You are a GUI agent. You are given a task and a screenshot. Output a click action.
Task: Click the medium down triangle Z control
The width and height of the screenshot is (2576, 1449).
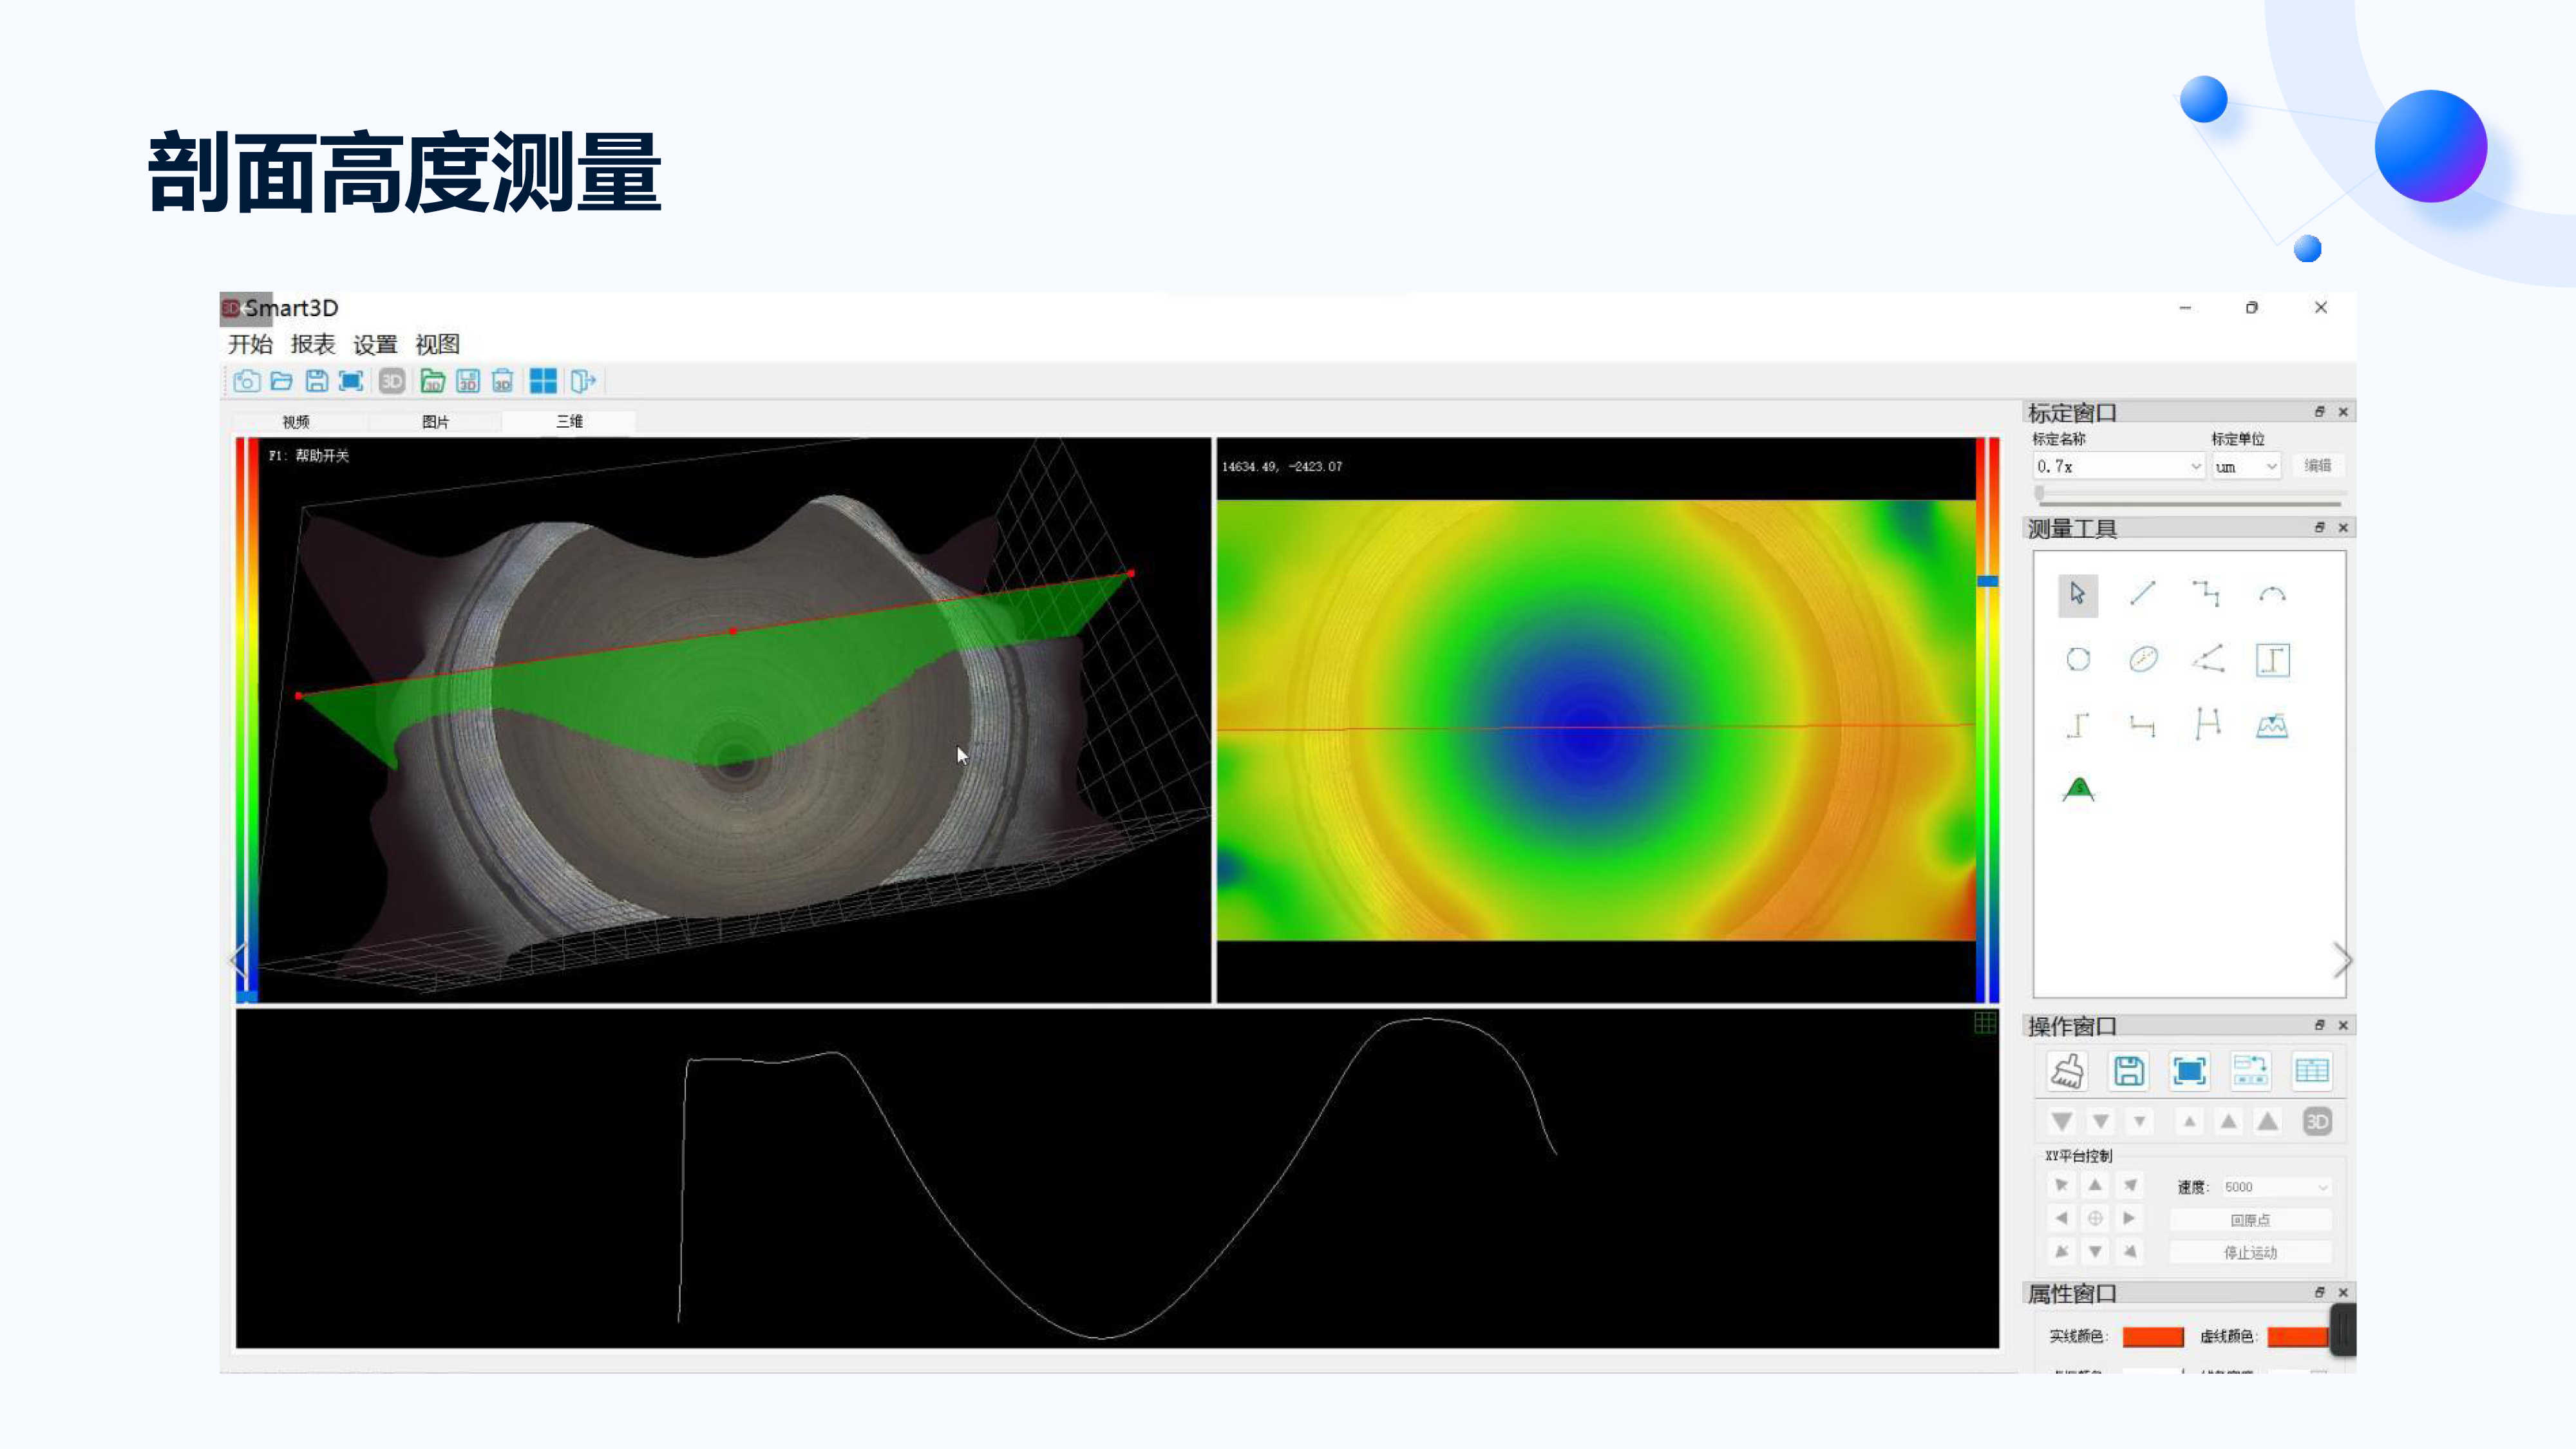click(x=2101, y=1122)
